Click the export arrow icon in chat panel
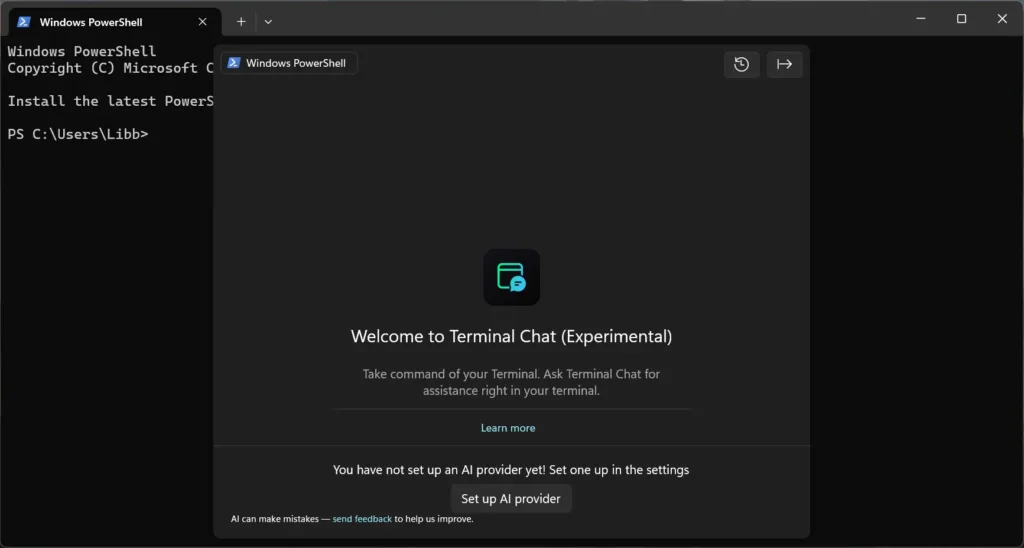The width and height of the screenshot is (1024, 548). [x=784, y=64]
